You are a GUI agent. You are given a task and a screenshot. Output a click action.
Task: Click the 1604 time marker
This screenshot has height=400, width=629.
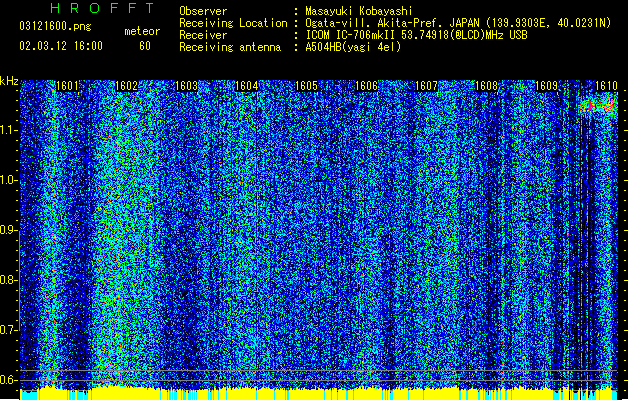[246, 86]
